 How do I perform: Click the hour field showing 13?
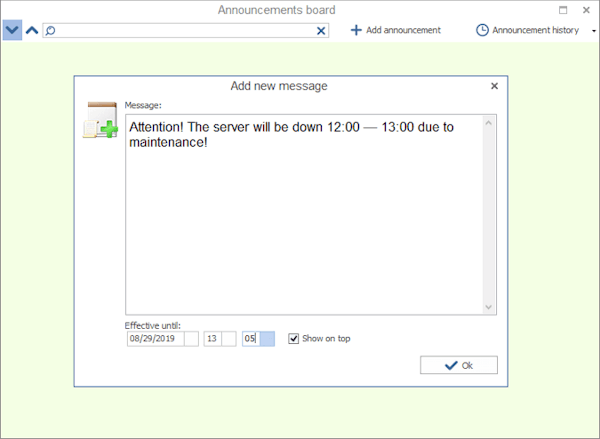point(213,339)
